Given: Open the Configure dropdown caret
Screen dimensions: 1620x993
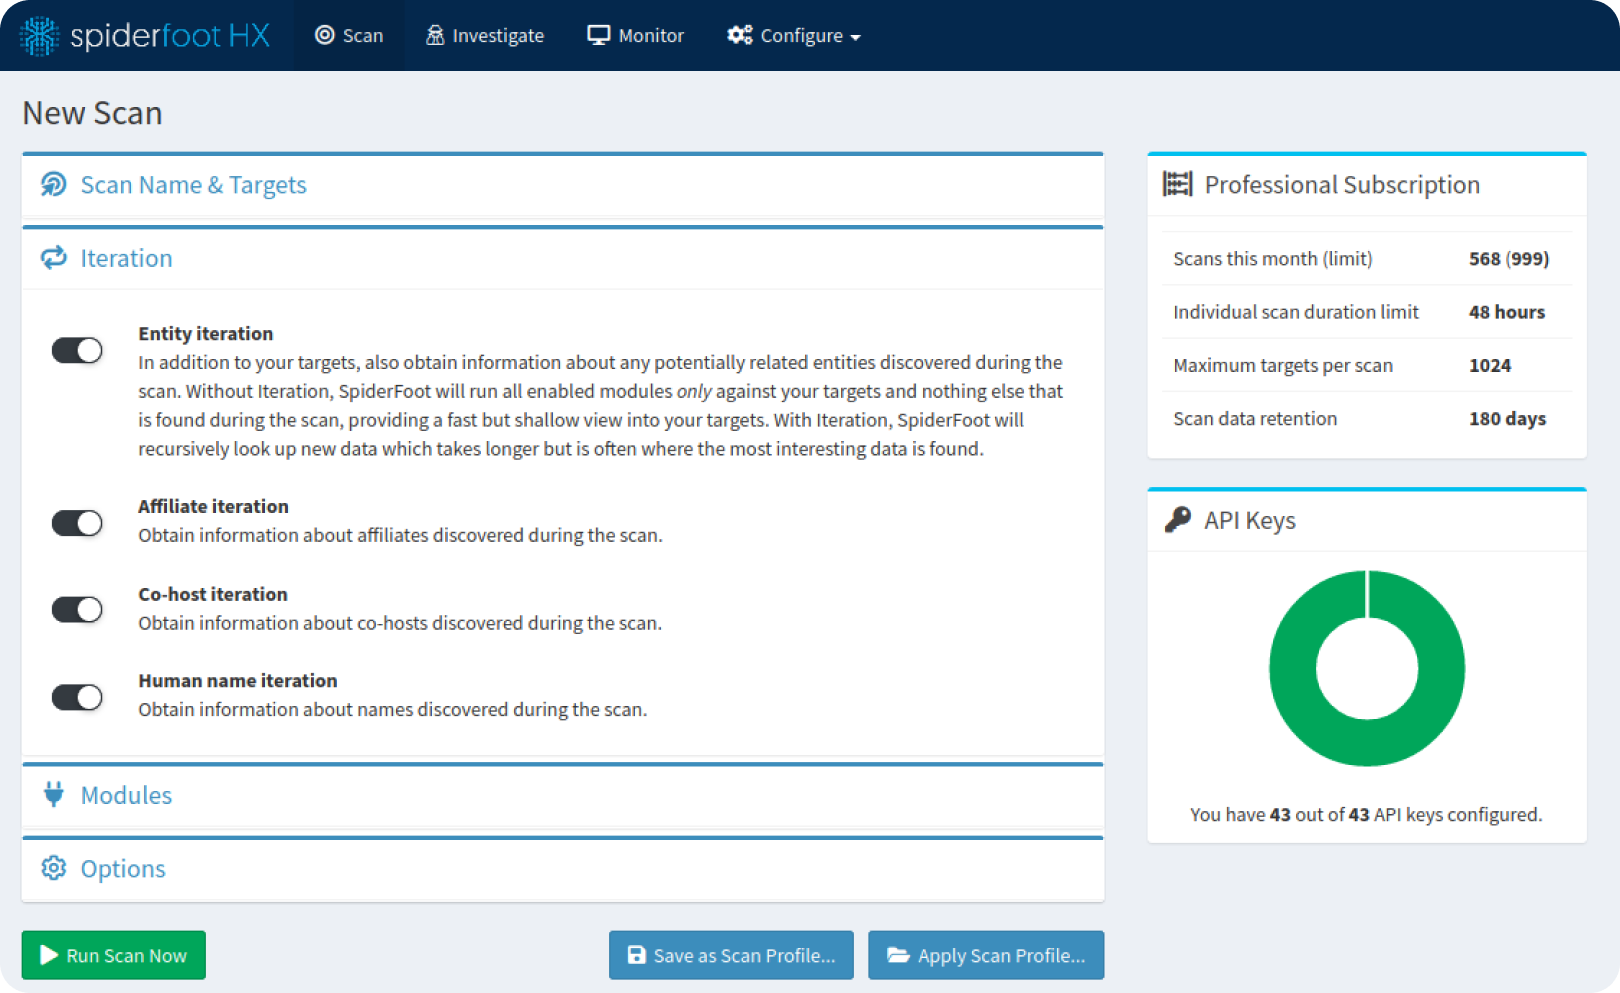Looking at the screenshot, I should click(x=855, y=38).
